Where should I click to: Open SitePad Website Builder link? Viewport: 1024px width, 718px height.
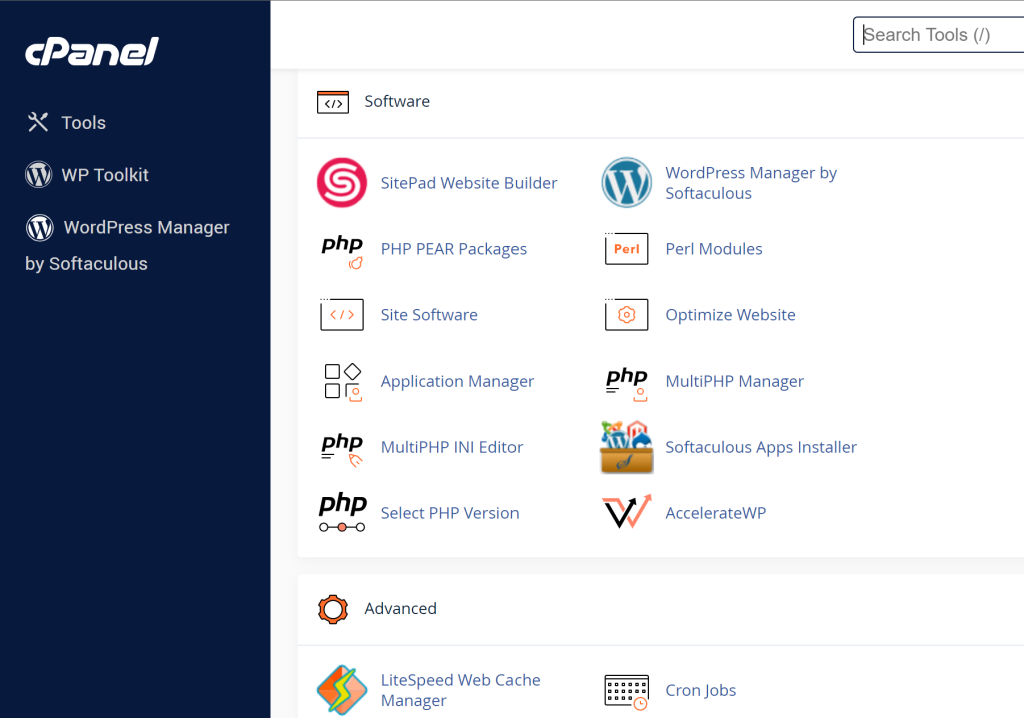click(469, 183)
